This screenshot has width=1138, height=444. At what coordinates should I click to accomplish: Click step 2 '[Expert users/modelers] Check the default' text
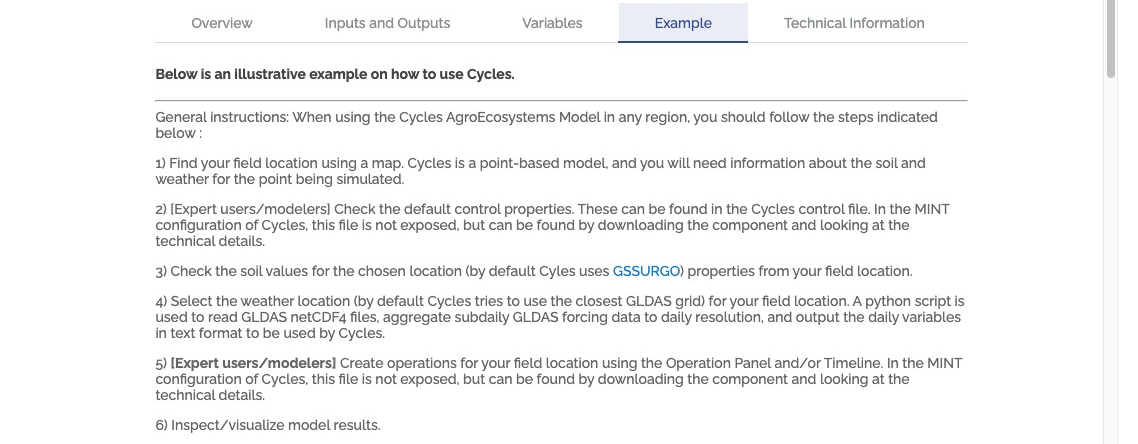point(552,225)
